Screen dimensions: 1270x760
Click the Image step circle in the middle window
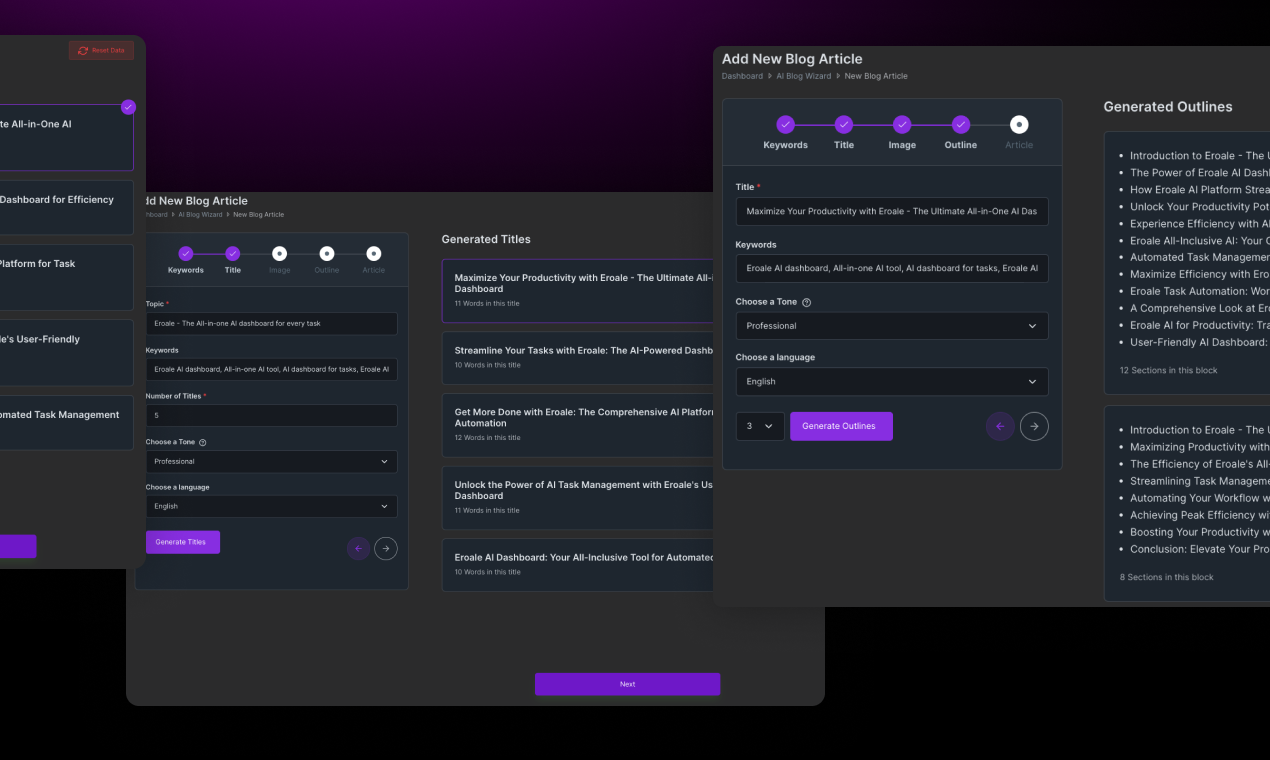coord(280,254)
